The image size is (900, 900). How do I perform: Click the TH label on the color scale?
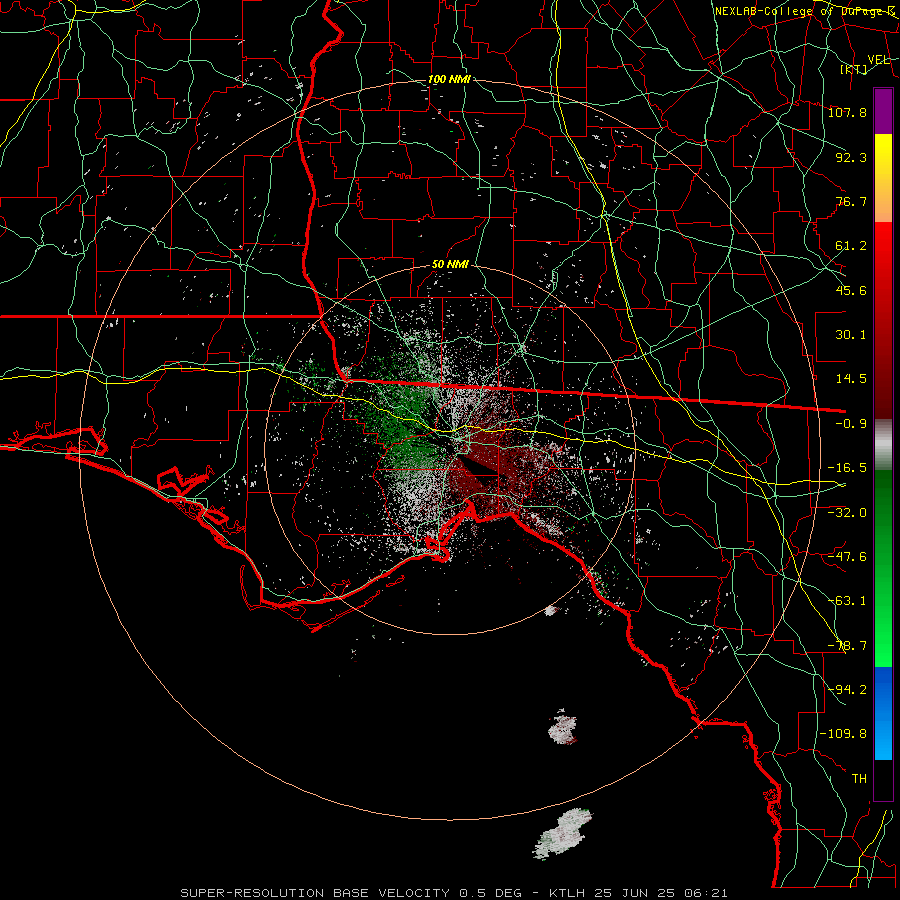(859, 779)
